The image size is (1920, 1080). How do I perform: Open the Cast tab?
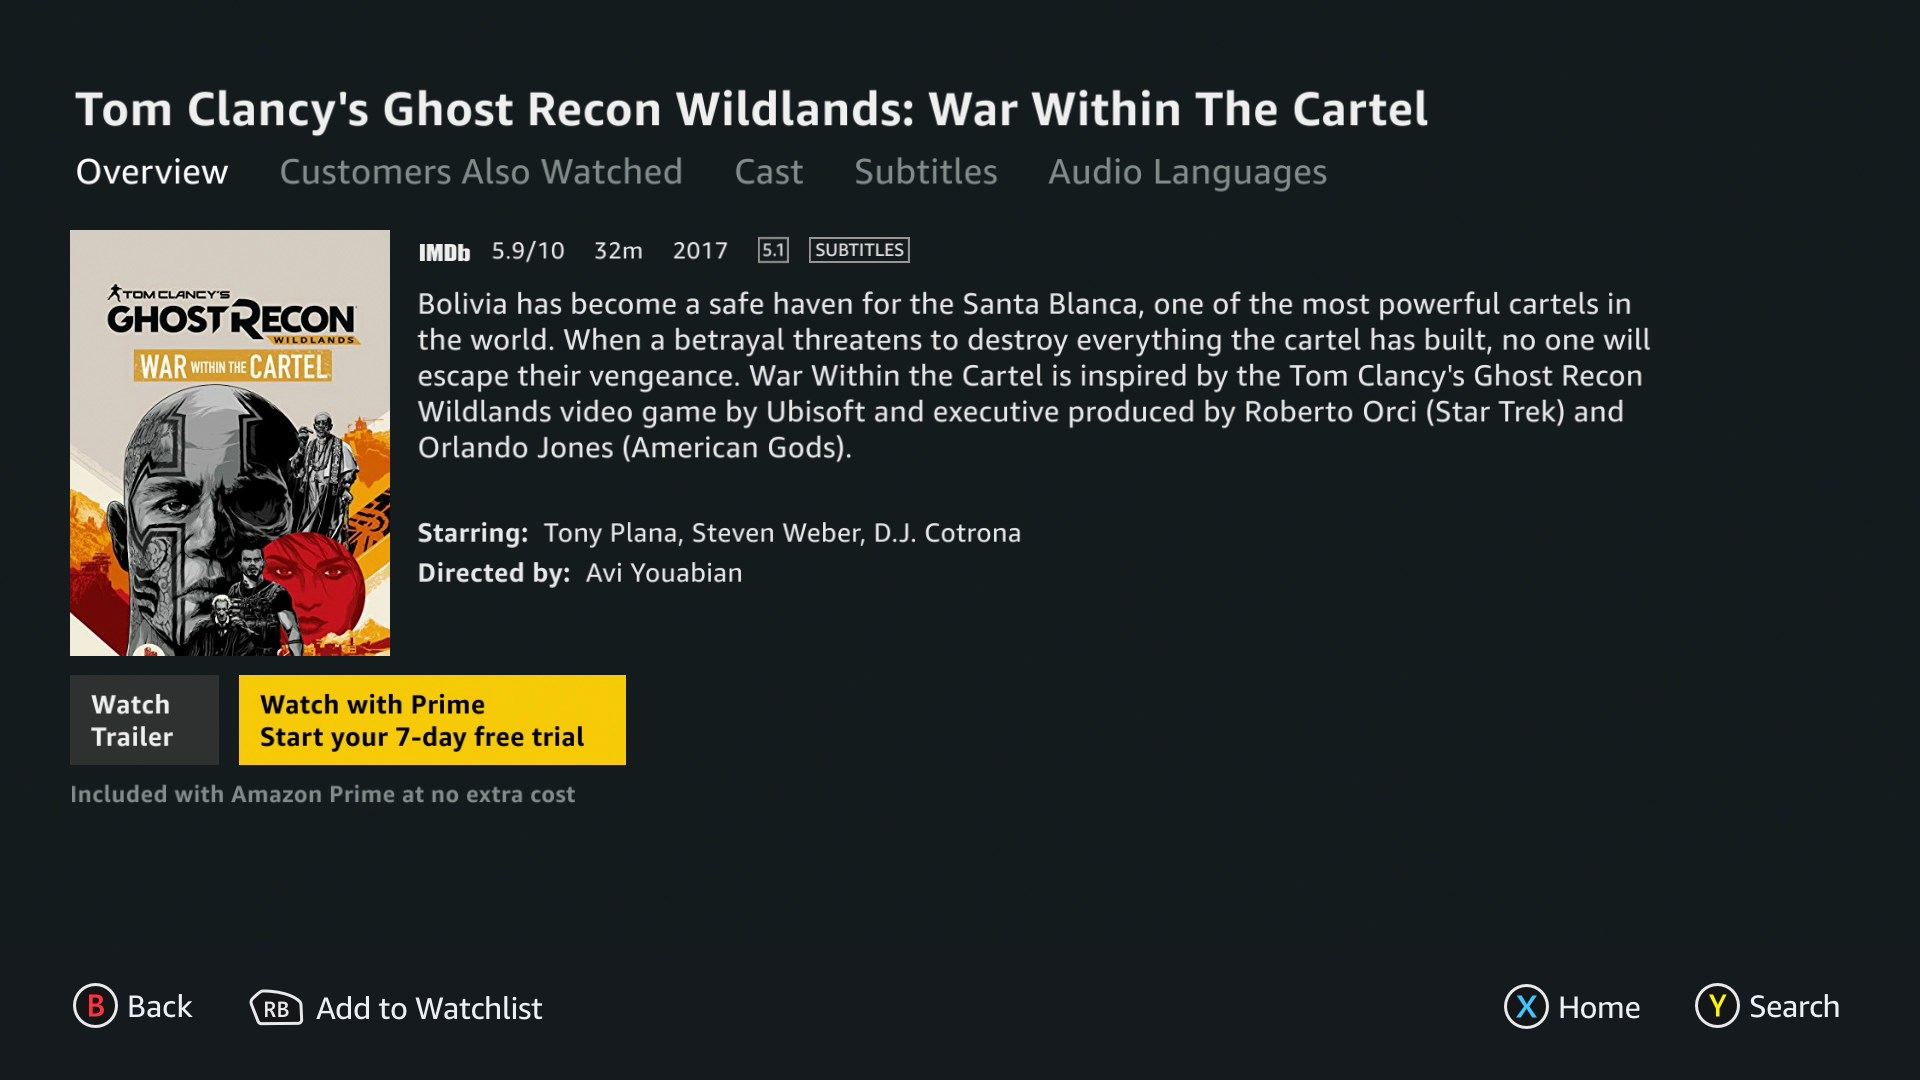(768, 172)
